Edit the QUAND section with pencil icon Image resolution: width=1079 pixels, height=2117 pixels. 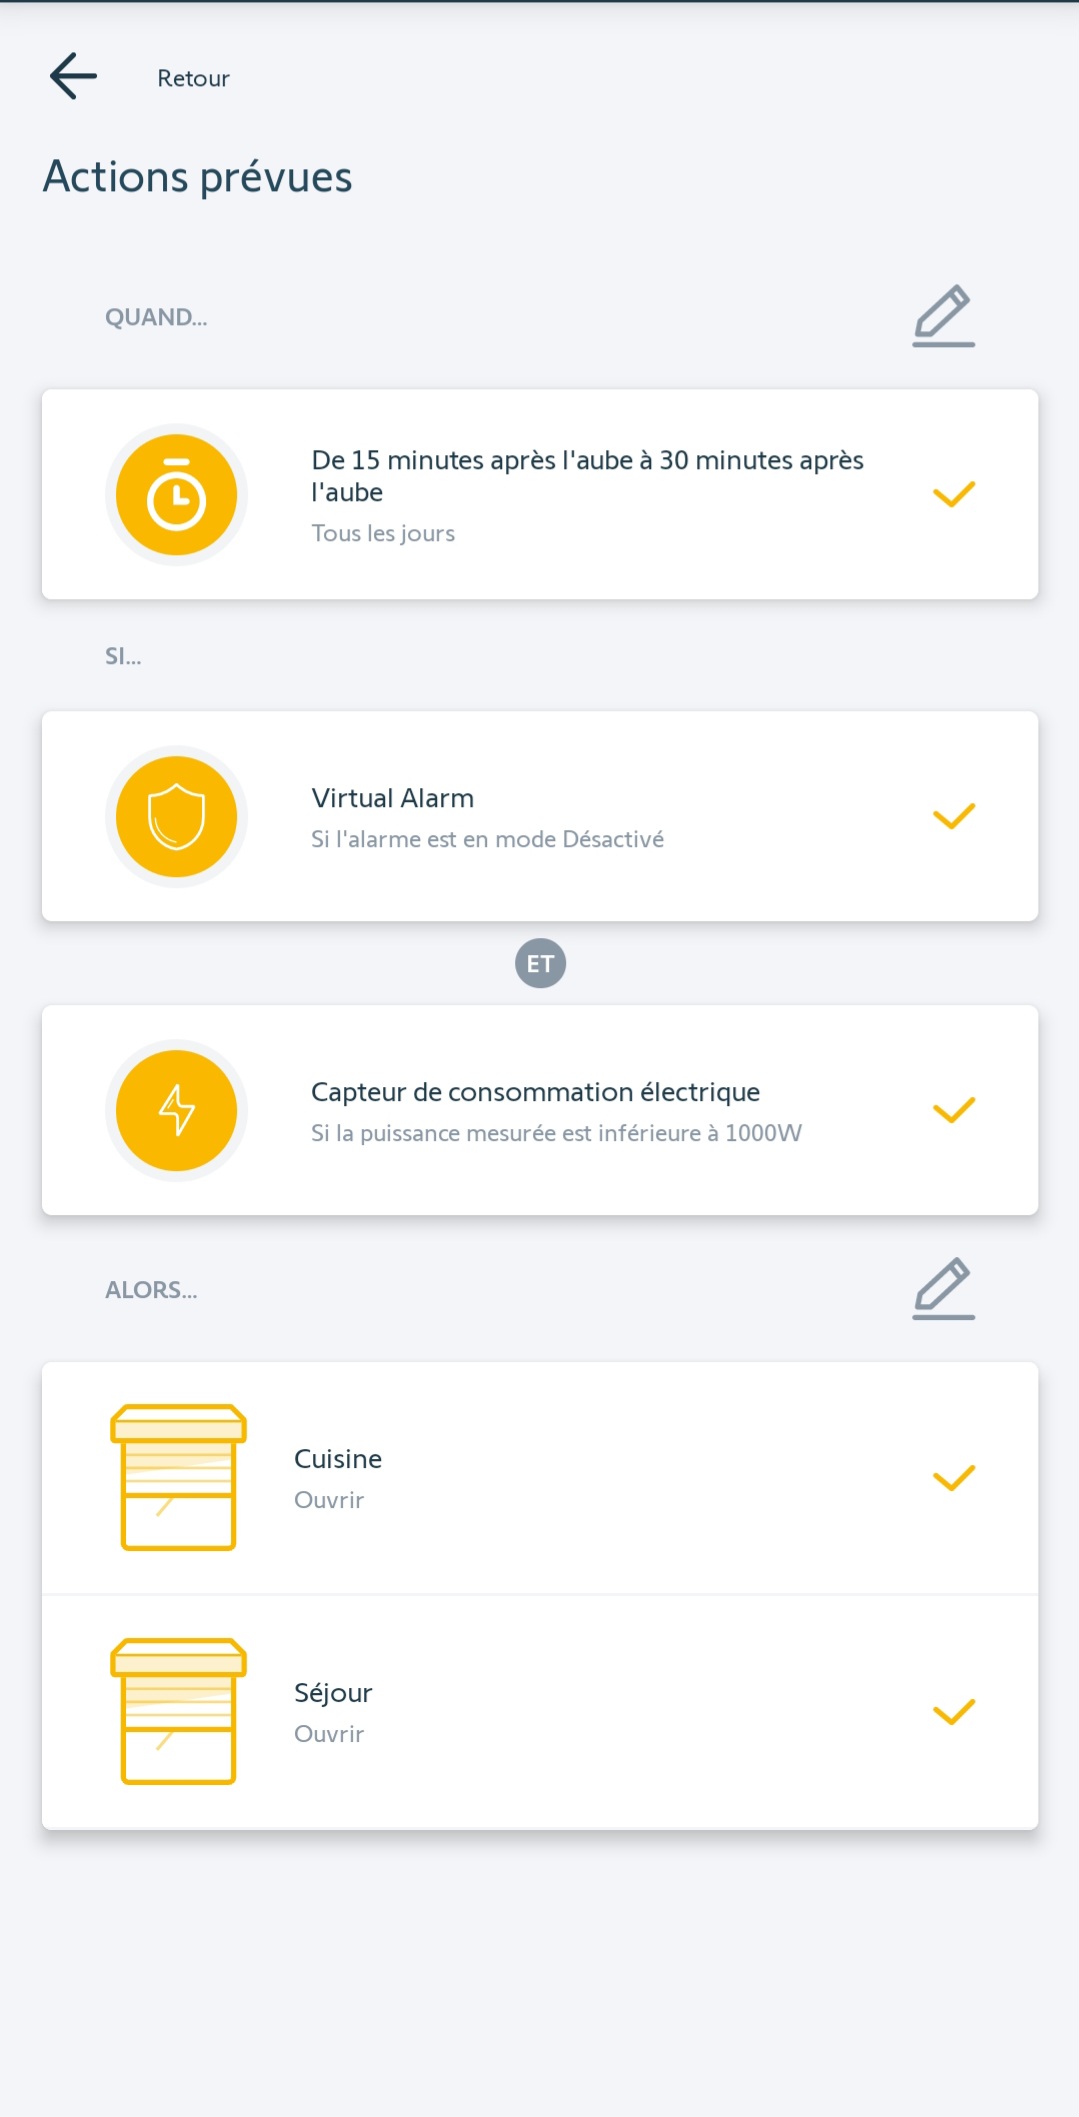[x=943, y=316]
